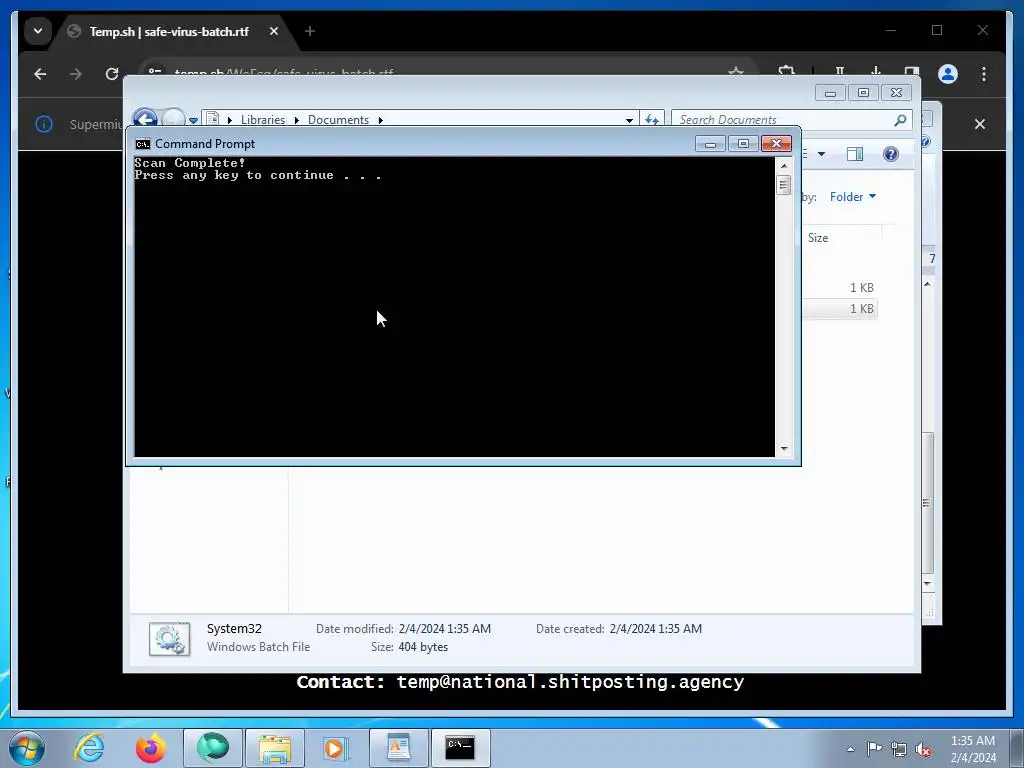The image size is (1024, 768).
Task: Bookmark this page with the star icon
Action: coord(736,71)
